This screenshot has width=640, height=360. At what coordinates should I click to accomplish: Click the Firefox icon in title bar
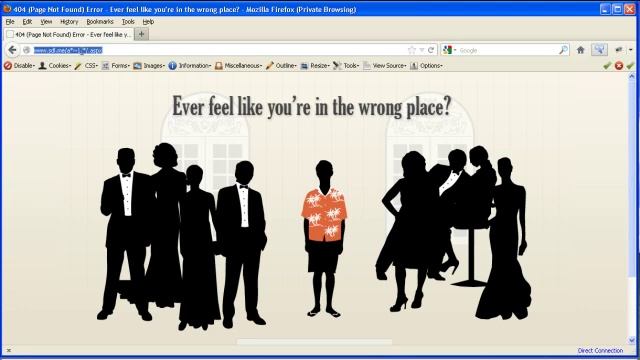coord(7,9)
